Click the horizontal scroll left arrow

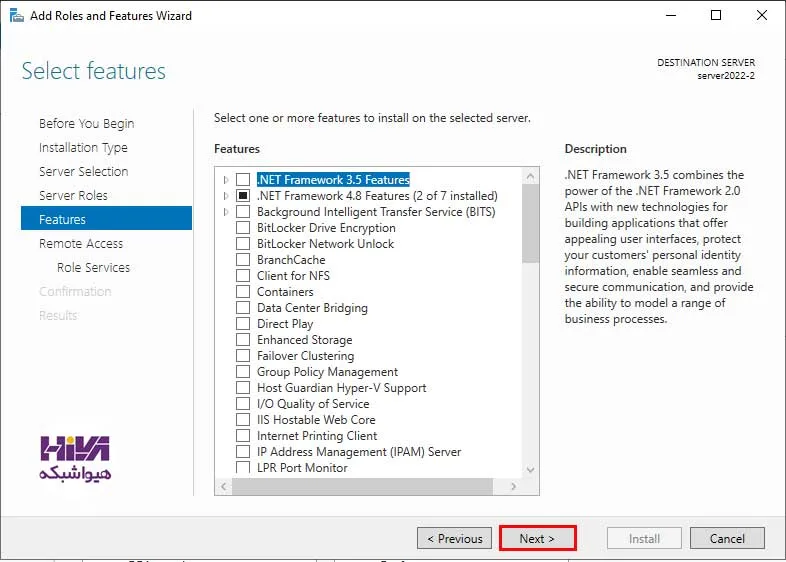[224, 486]
